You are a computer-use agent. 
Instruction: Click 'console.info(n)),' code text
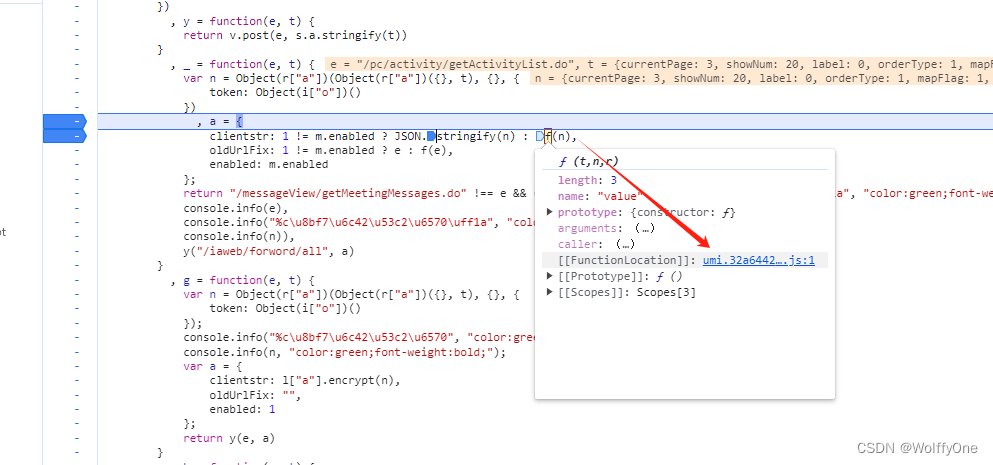pos(239,236)
